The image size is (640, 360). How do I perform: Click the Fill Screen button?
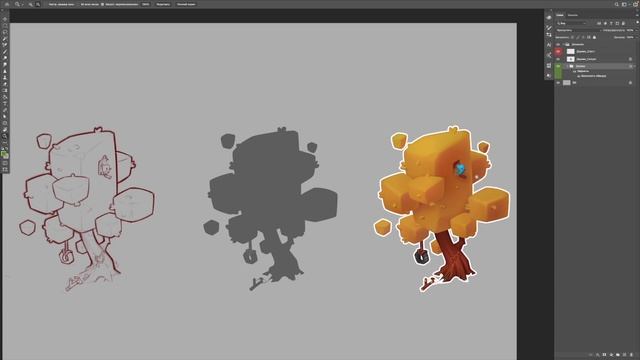[x=186, y=4]
